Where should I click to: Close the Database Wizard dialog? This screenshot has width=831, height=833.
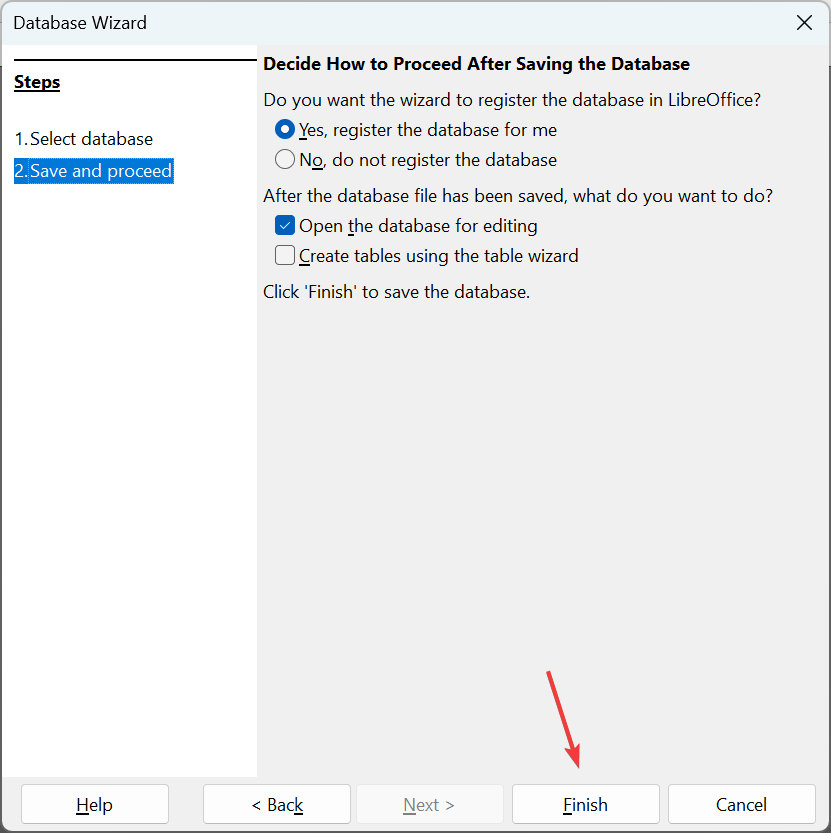[804, 23]
